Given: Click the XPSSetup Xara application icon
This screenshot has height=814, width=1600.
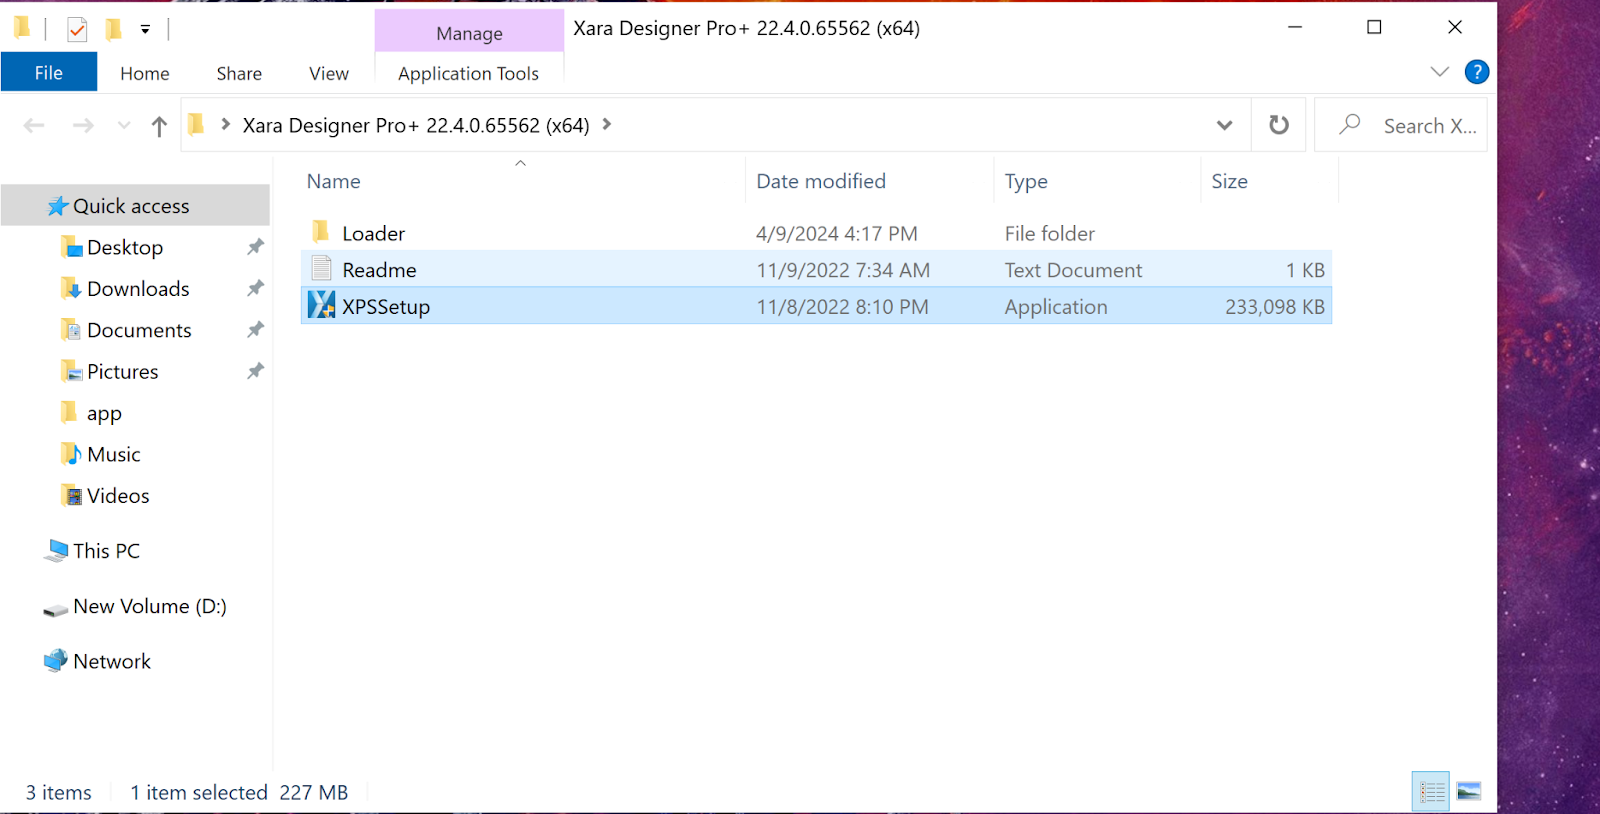Looking at the screenshot, I should [x=321, y=305].
